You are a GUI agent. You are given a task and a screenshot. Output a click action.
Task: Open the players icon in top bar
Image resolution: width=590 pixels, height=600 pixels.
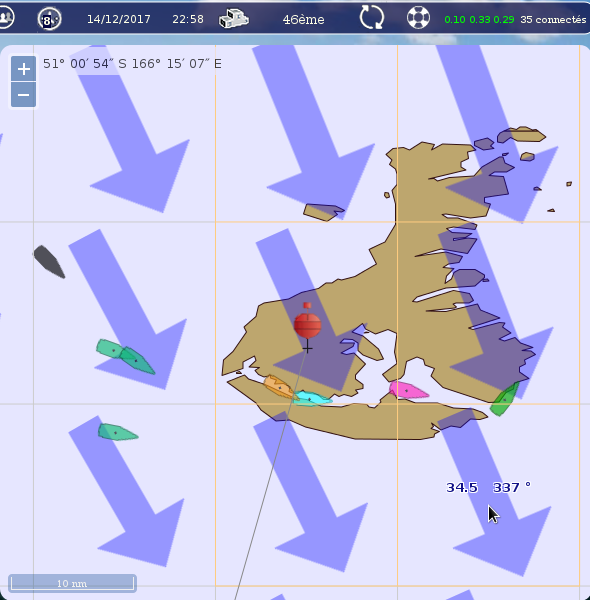point(5,18)
